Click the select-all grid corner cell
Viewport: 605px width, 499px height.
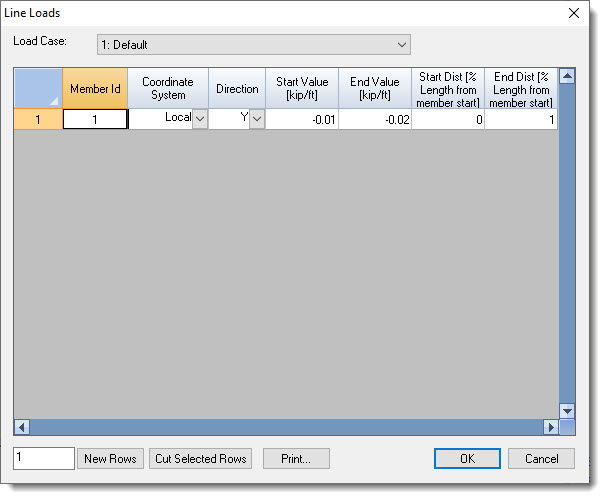point(38,88)
